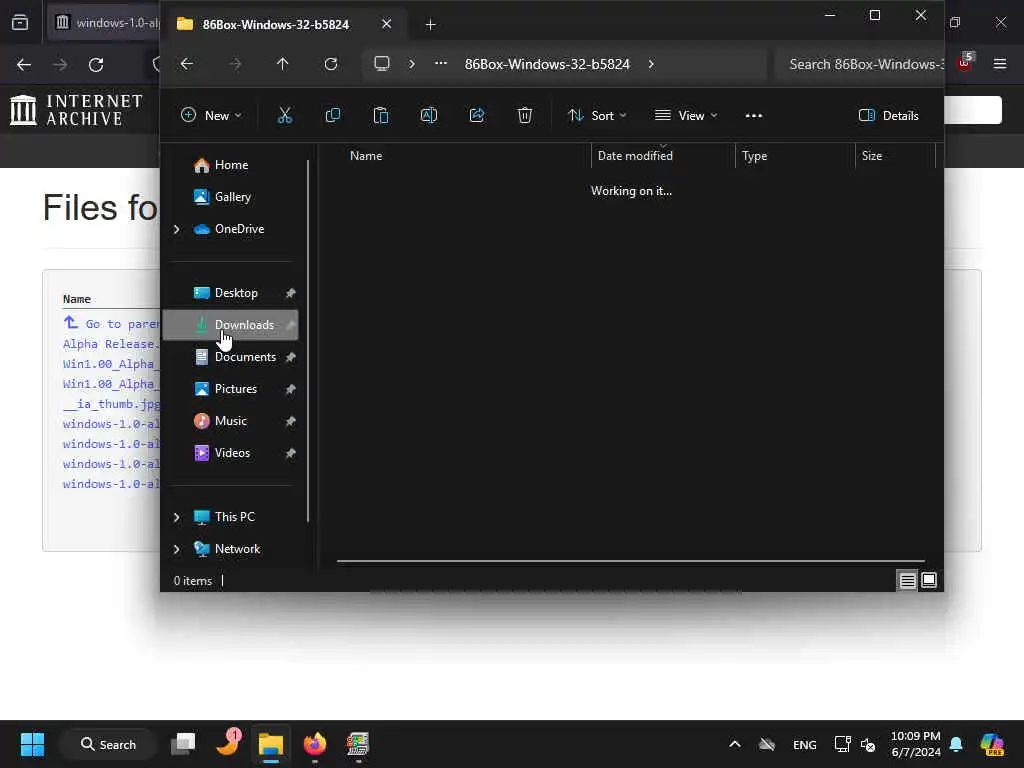The height and width of the screenshot is (768, 1024).
Task: Open Task View from taskbar
Action: coord(183,744)
